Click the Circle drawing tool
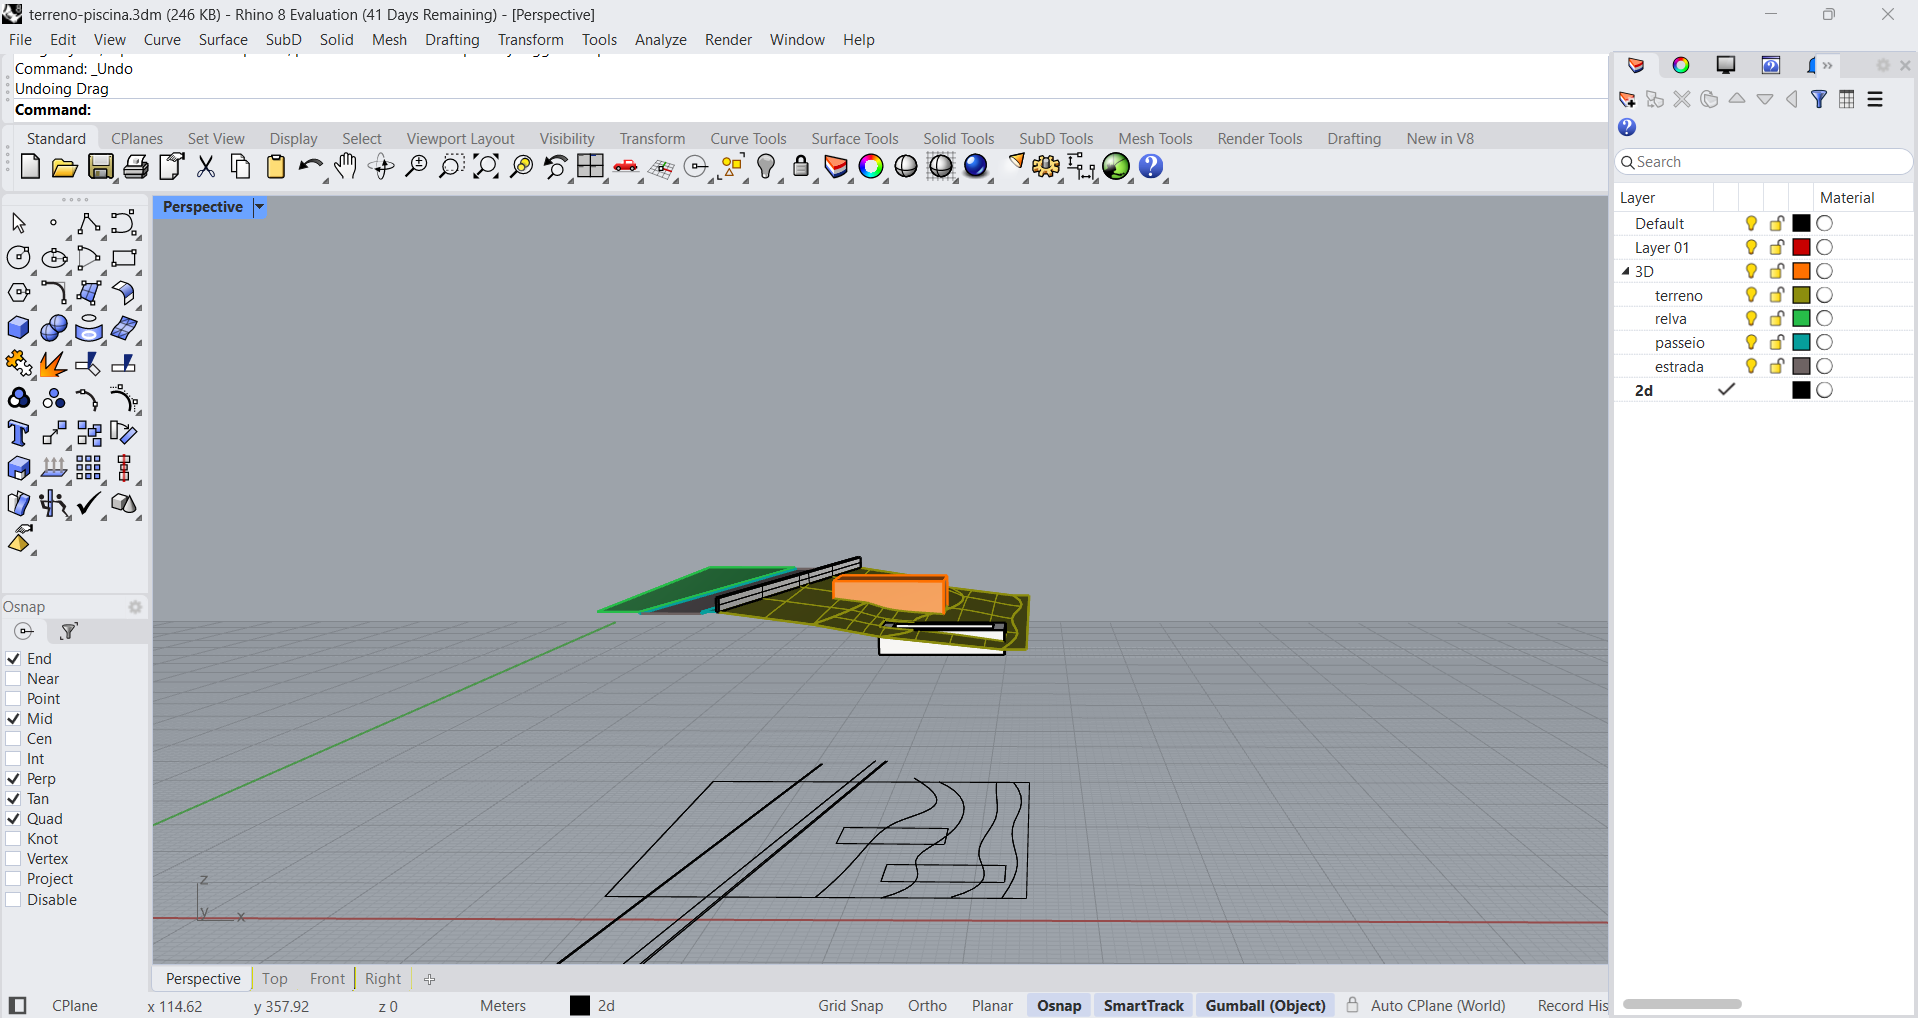Screen dimensions: 1918x1018 (x=19, y=258)
